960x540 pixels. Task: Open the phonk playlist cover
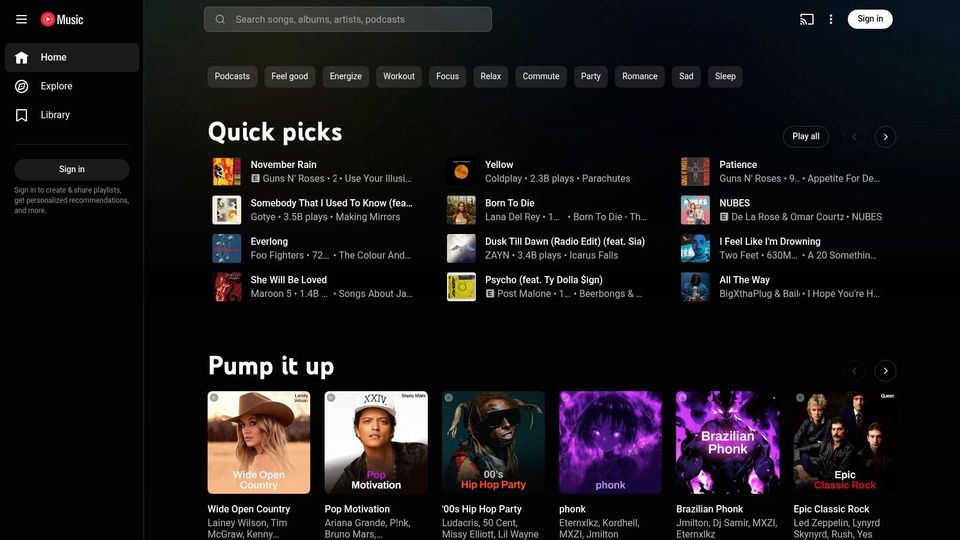pyautogui.click(x=610, y=443)
